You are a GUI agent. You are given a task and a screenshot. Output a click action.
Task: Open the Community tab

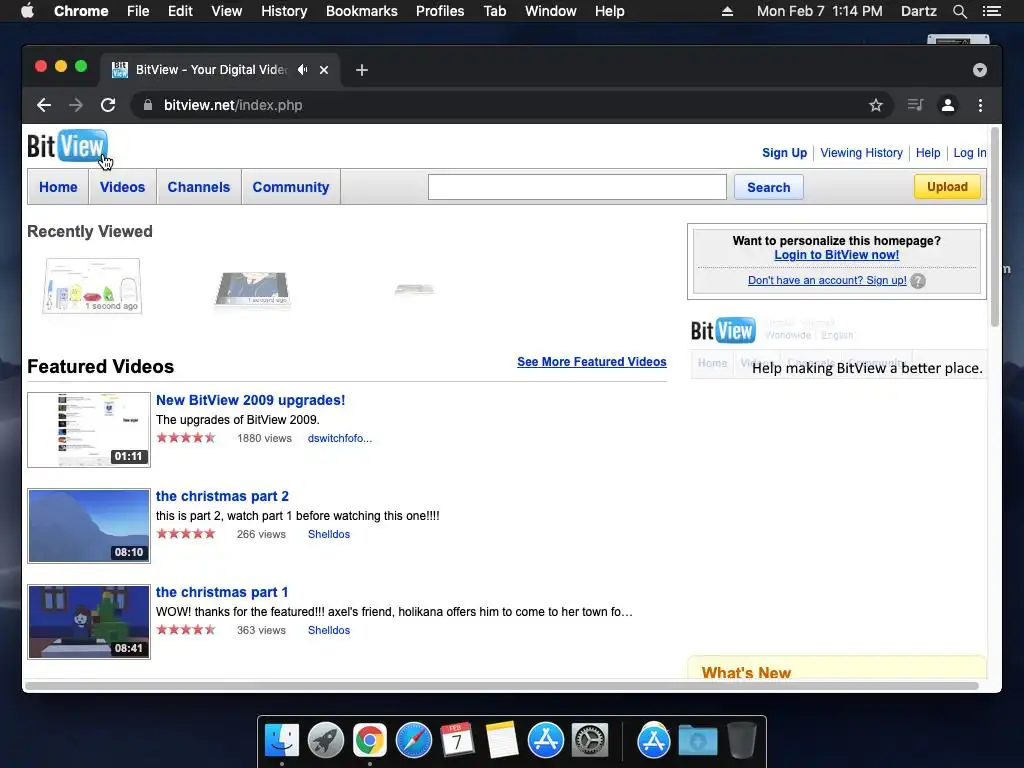point(291,187)
